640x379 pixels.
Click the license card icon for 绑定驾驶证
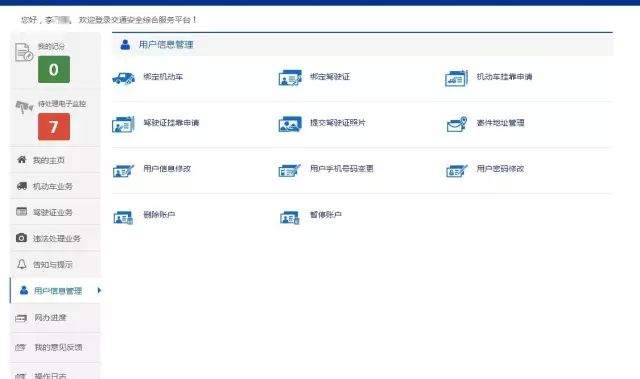[x=290, y=78]
